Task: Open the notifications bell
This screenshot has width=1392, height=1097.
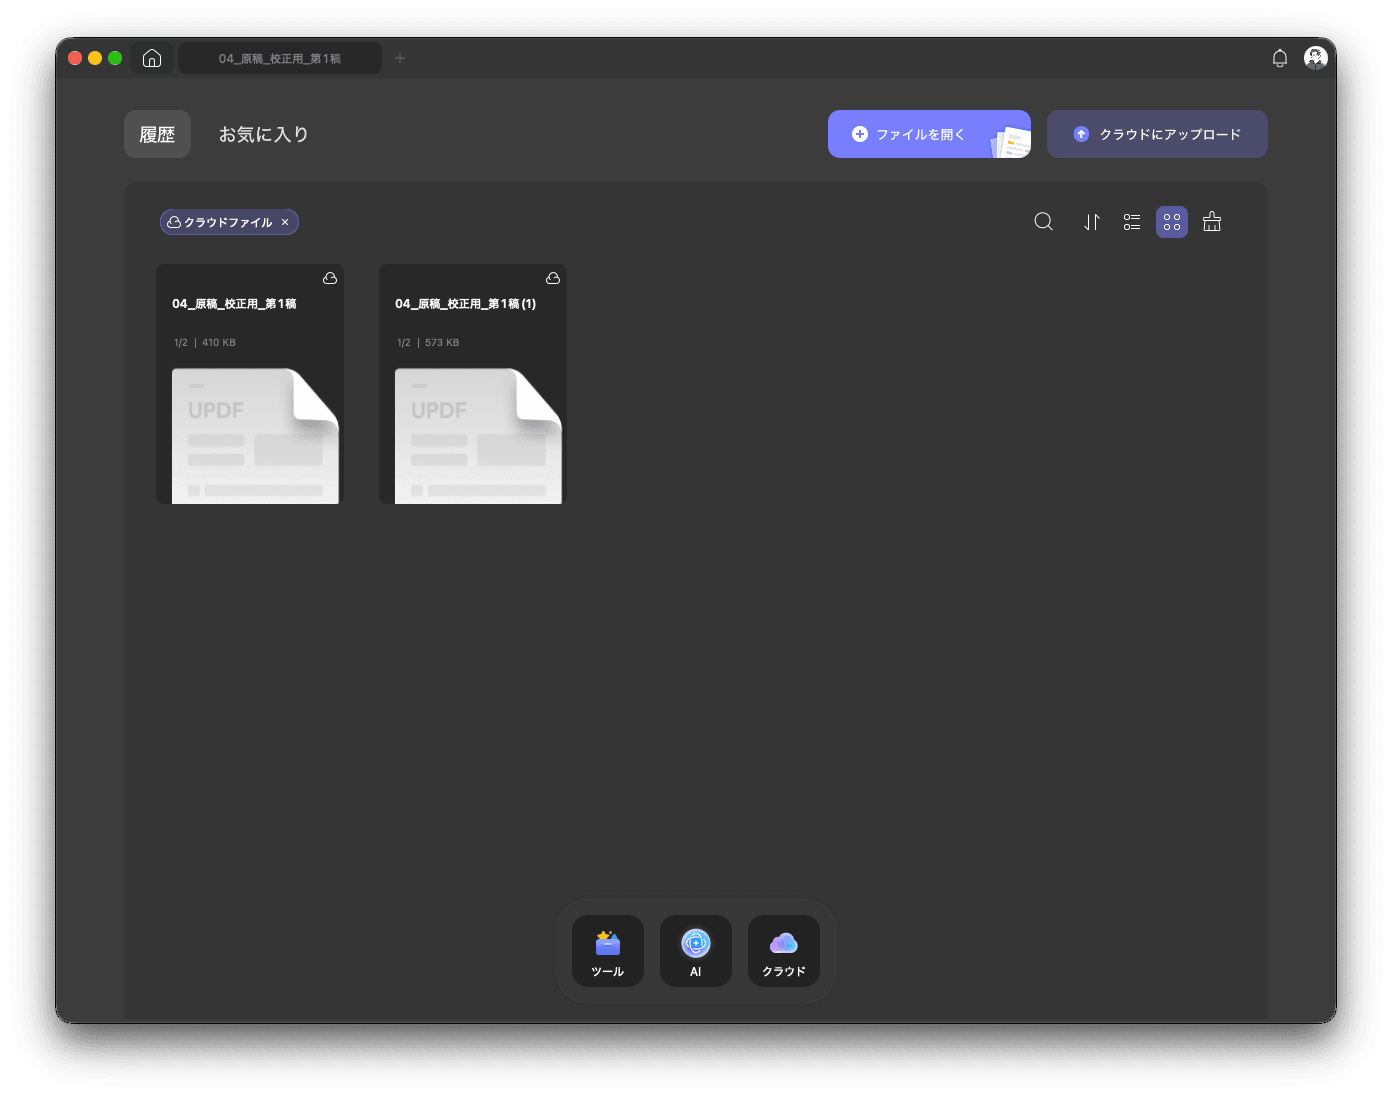Action: point(1279,58)
